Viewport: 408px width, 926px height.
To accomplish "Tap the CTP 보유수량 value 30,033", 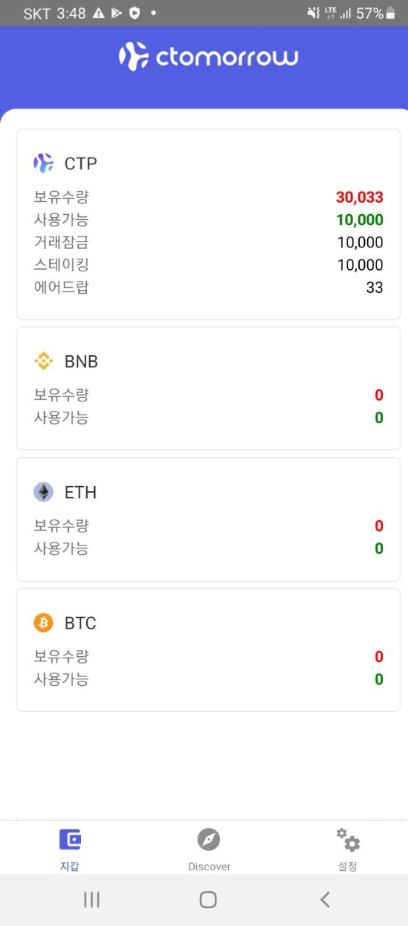I will pos(360,197).
